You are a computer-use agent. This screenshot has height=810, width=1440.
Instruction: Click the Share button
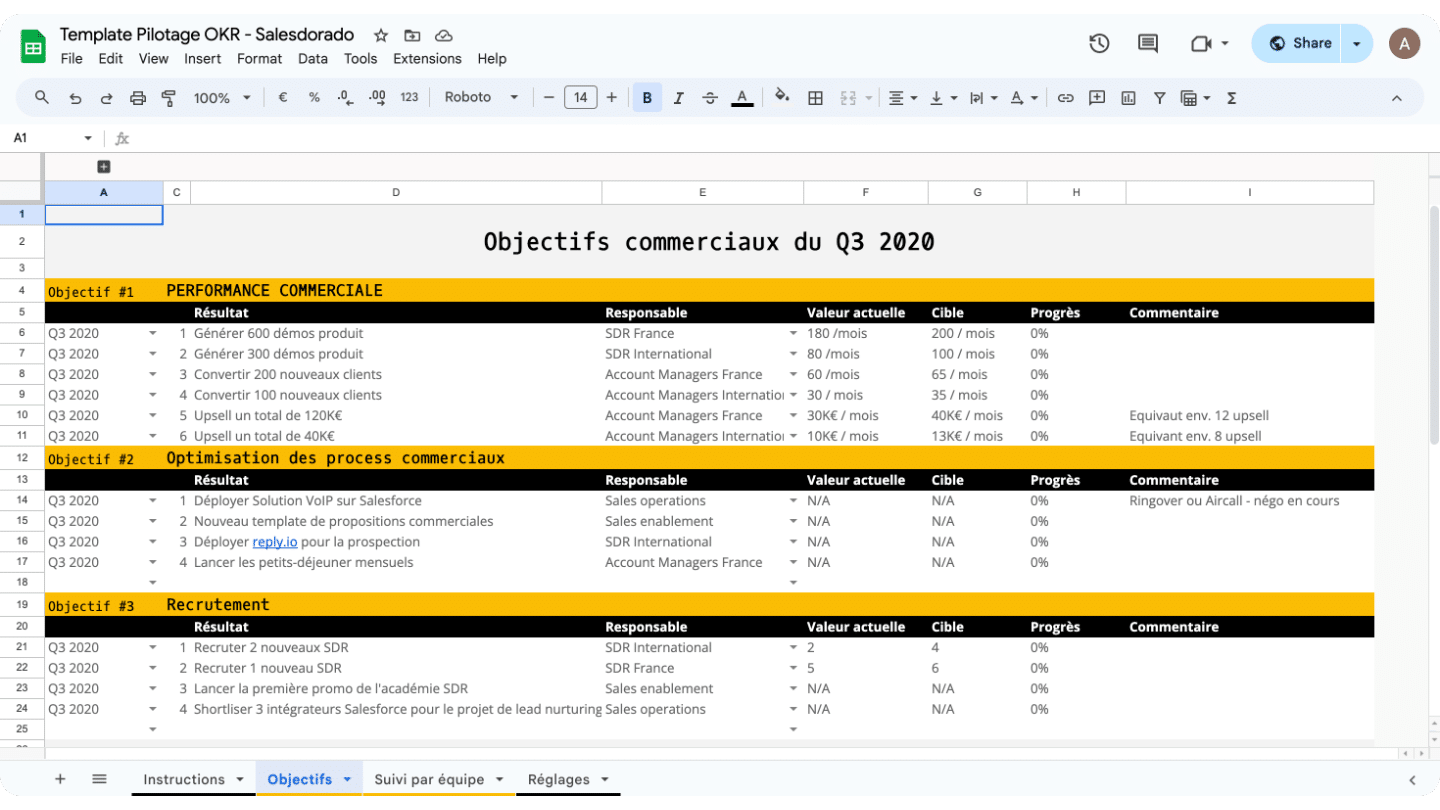click(1299, 43)
